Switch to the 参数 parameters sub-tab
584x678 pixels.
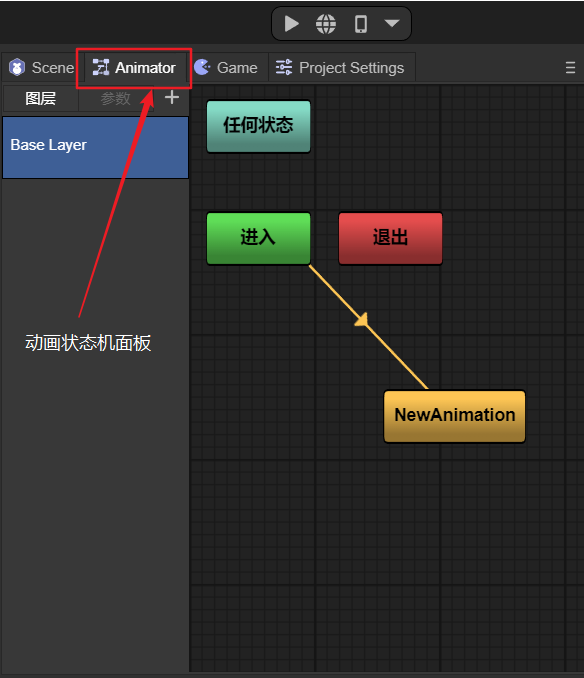[x=115, y=99]
